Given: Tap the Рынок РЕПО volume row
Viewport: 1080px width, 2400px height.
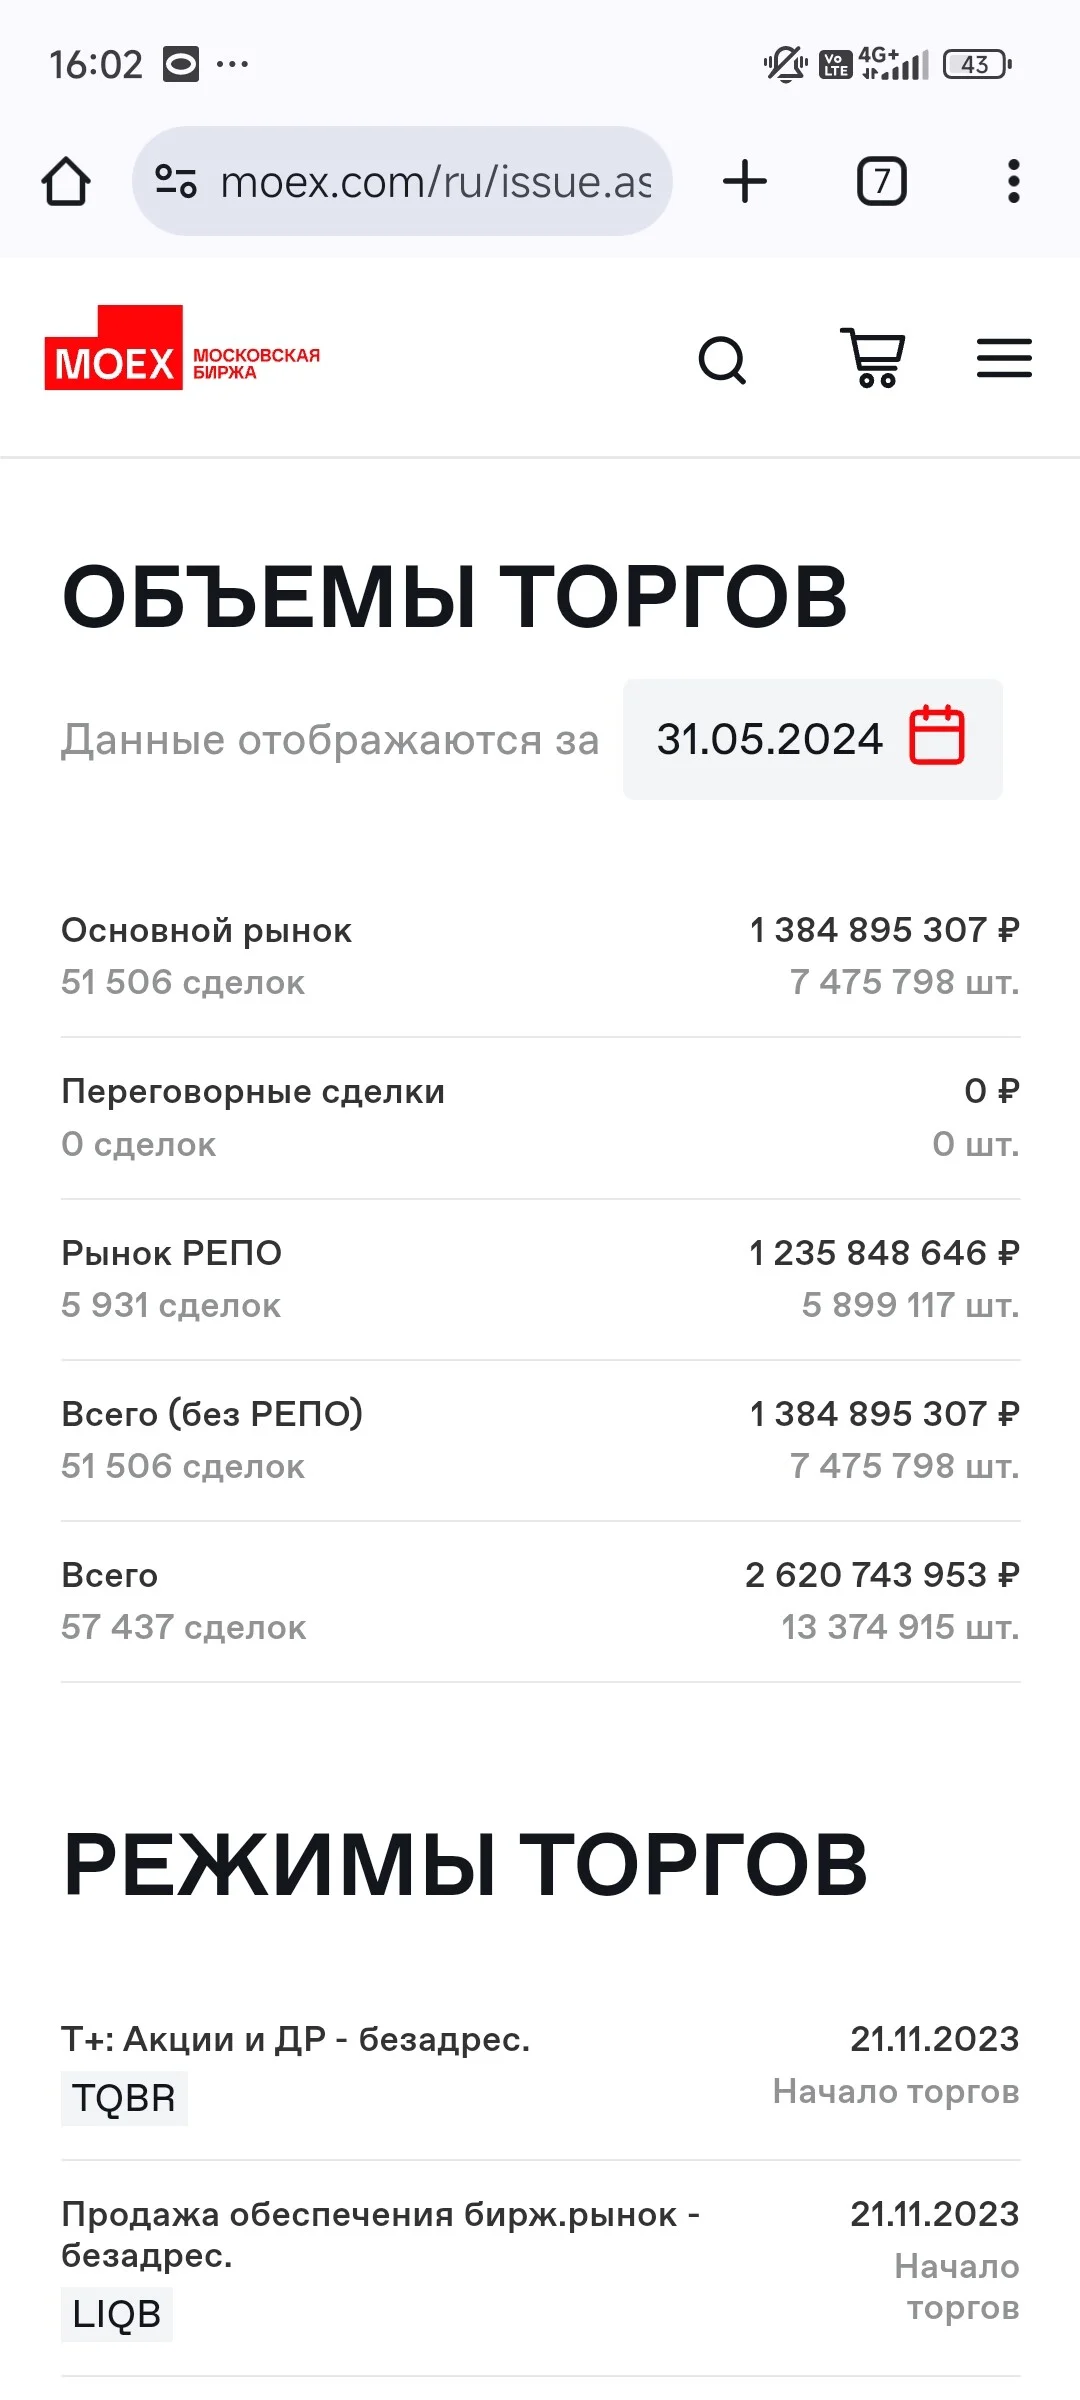Looking at the screenshot, I should [x=540, y=1279].
